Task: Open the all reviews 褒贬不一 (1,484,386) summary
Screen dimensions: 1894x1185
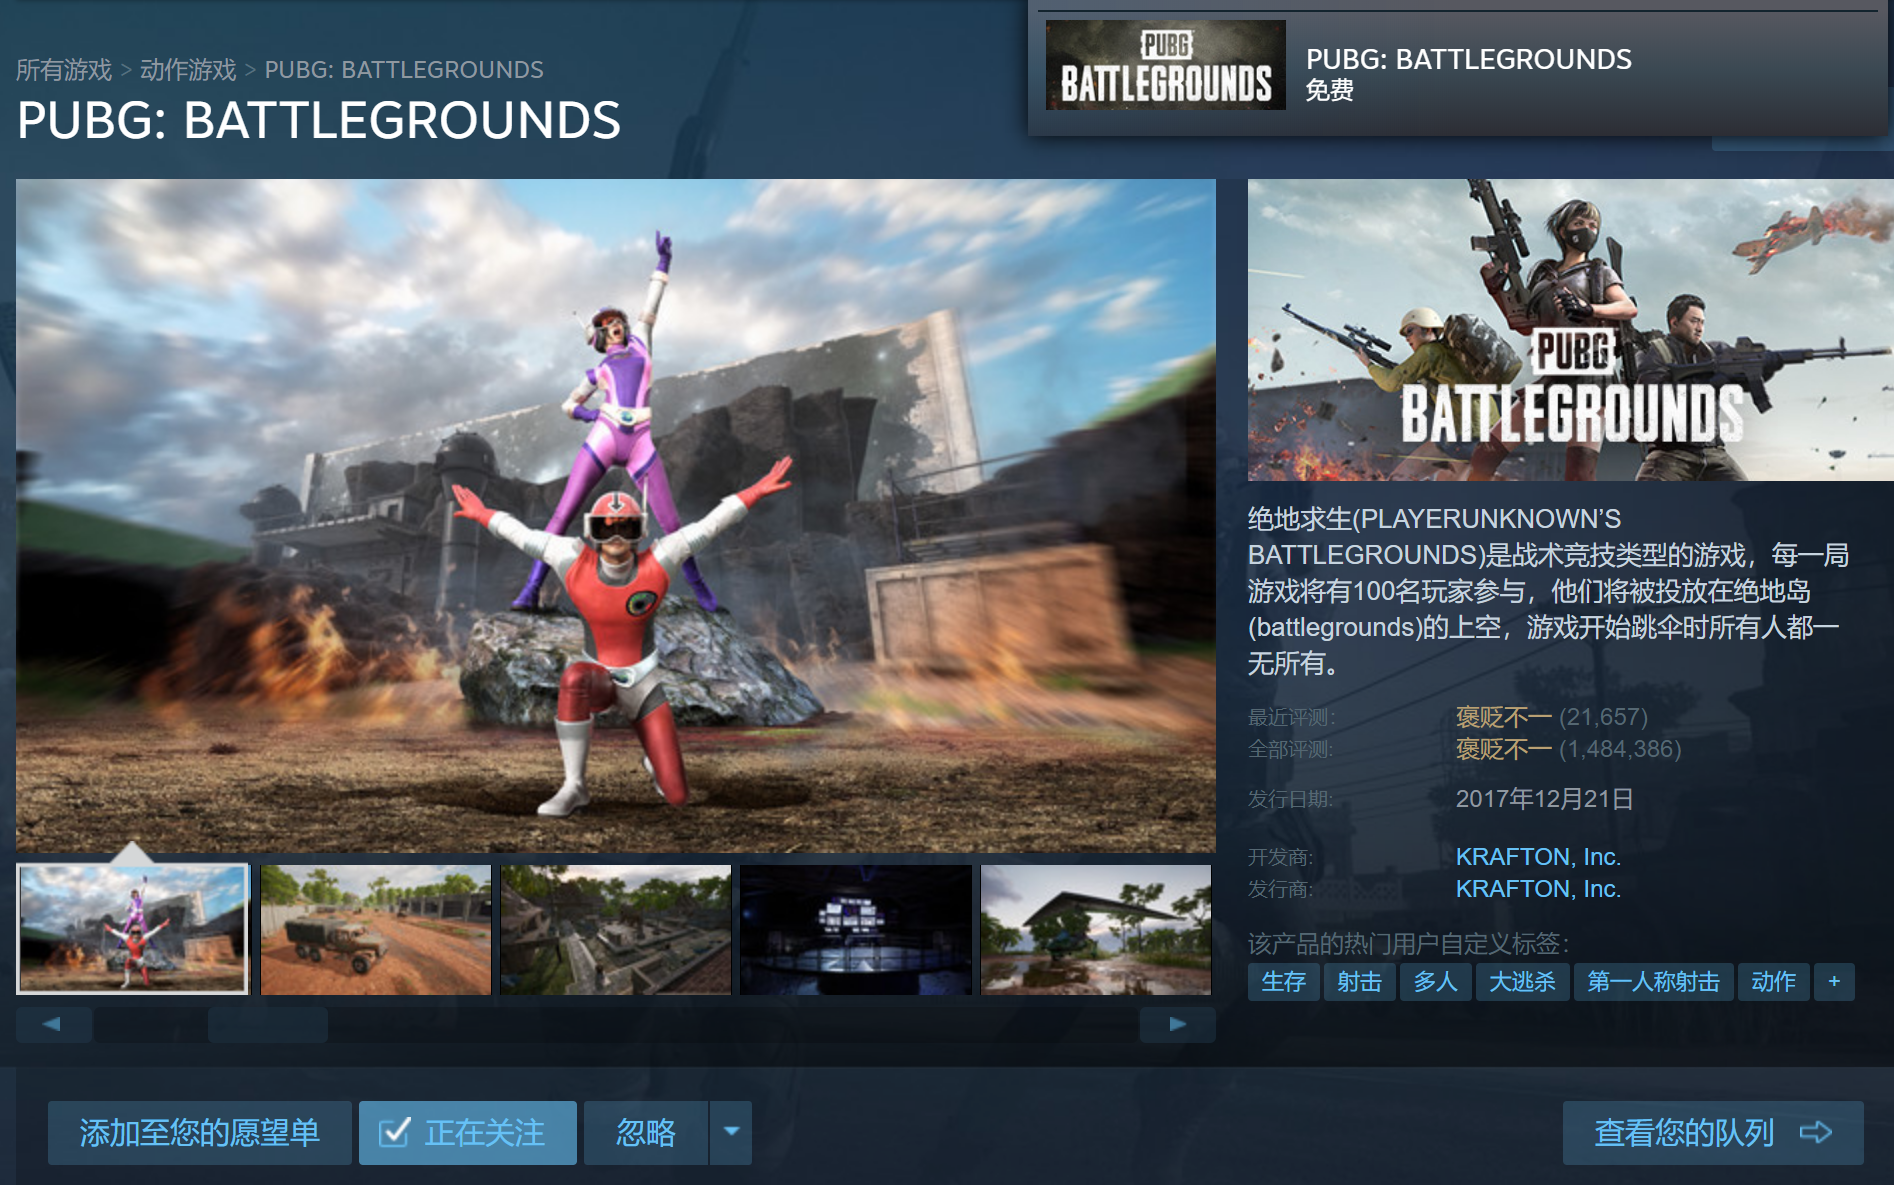Action: click(1568, 749)
